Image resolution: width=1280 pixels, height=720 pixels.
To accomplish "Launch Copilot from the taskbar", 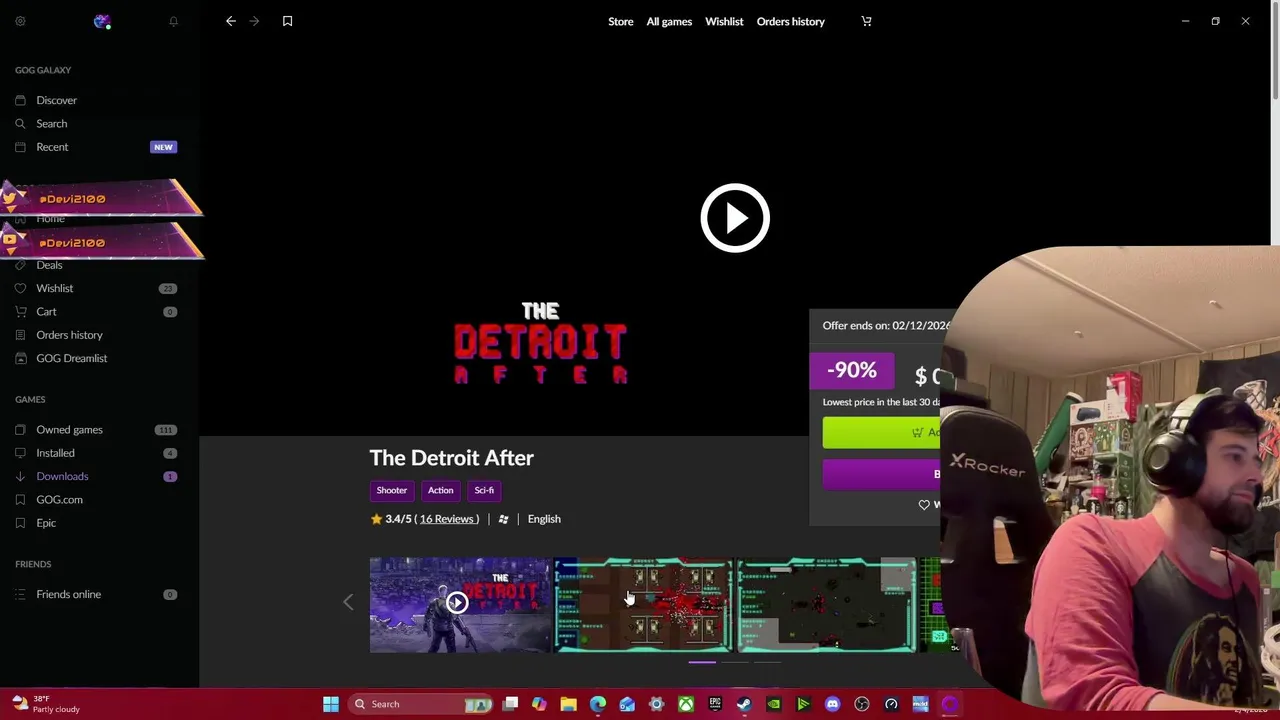I will [539, 704].
